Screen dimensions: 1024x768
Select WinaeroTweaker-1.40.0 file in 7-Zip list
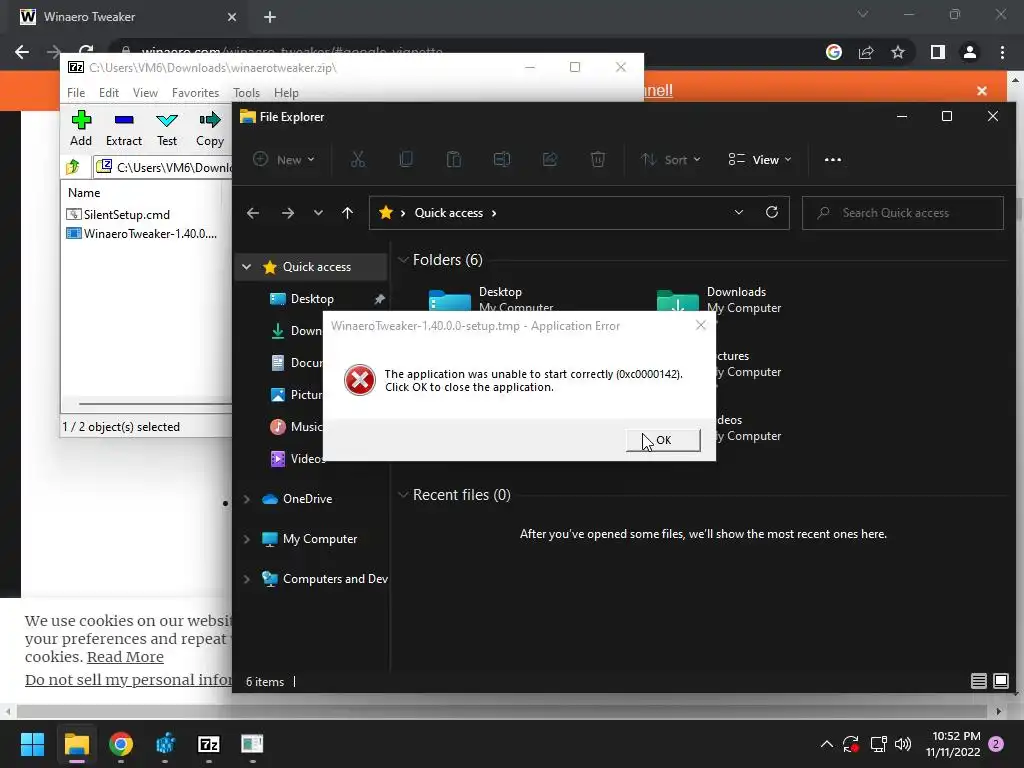click(x=142, y=233)
